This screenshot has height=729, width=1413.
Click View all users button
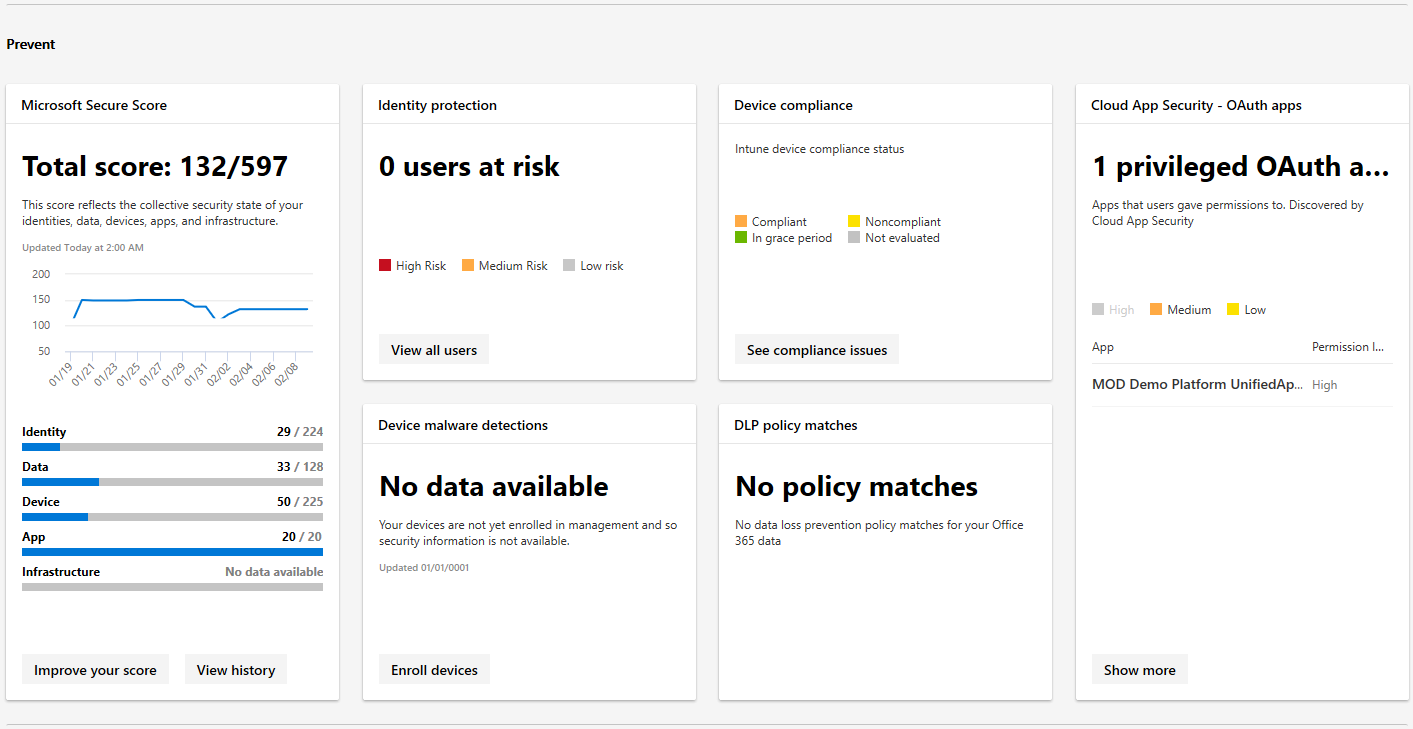click(434, 350)
